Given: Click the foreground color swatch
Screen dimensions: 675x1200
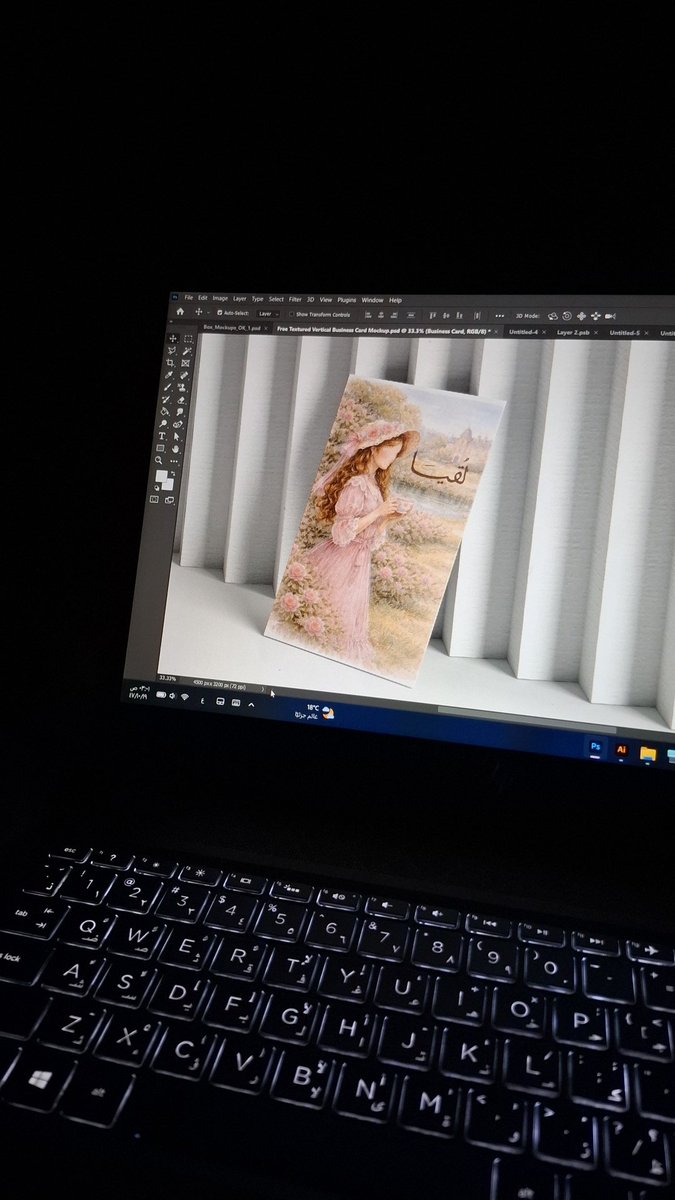Looking at the screenshot, I should point(162,476).
